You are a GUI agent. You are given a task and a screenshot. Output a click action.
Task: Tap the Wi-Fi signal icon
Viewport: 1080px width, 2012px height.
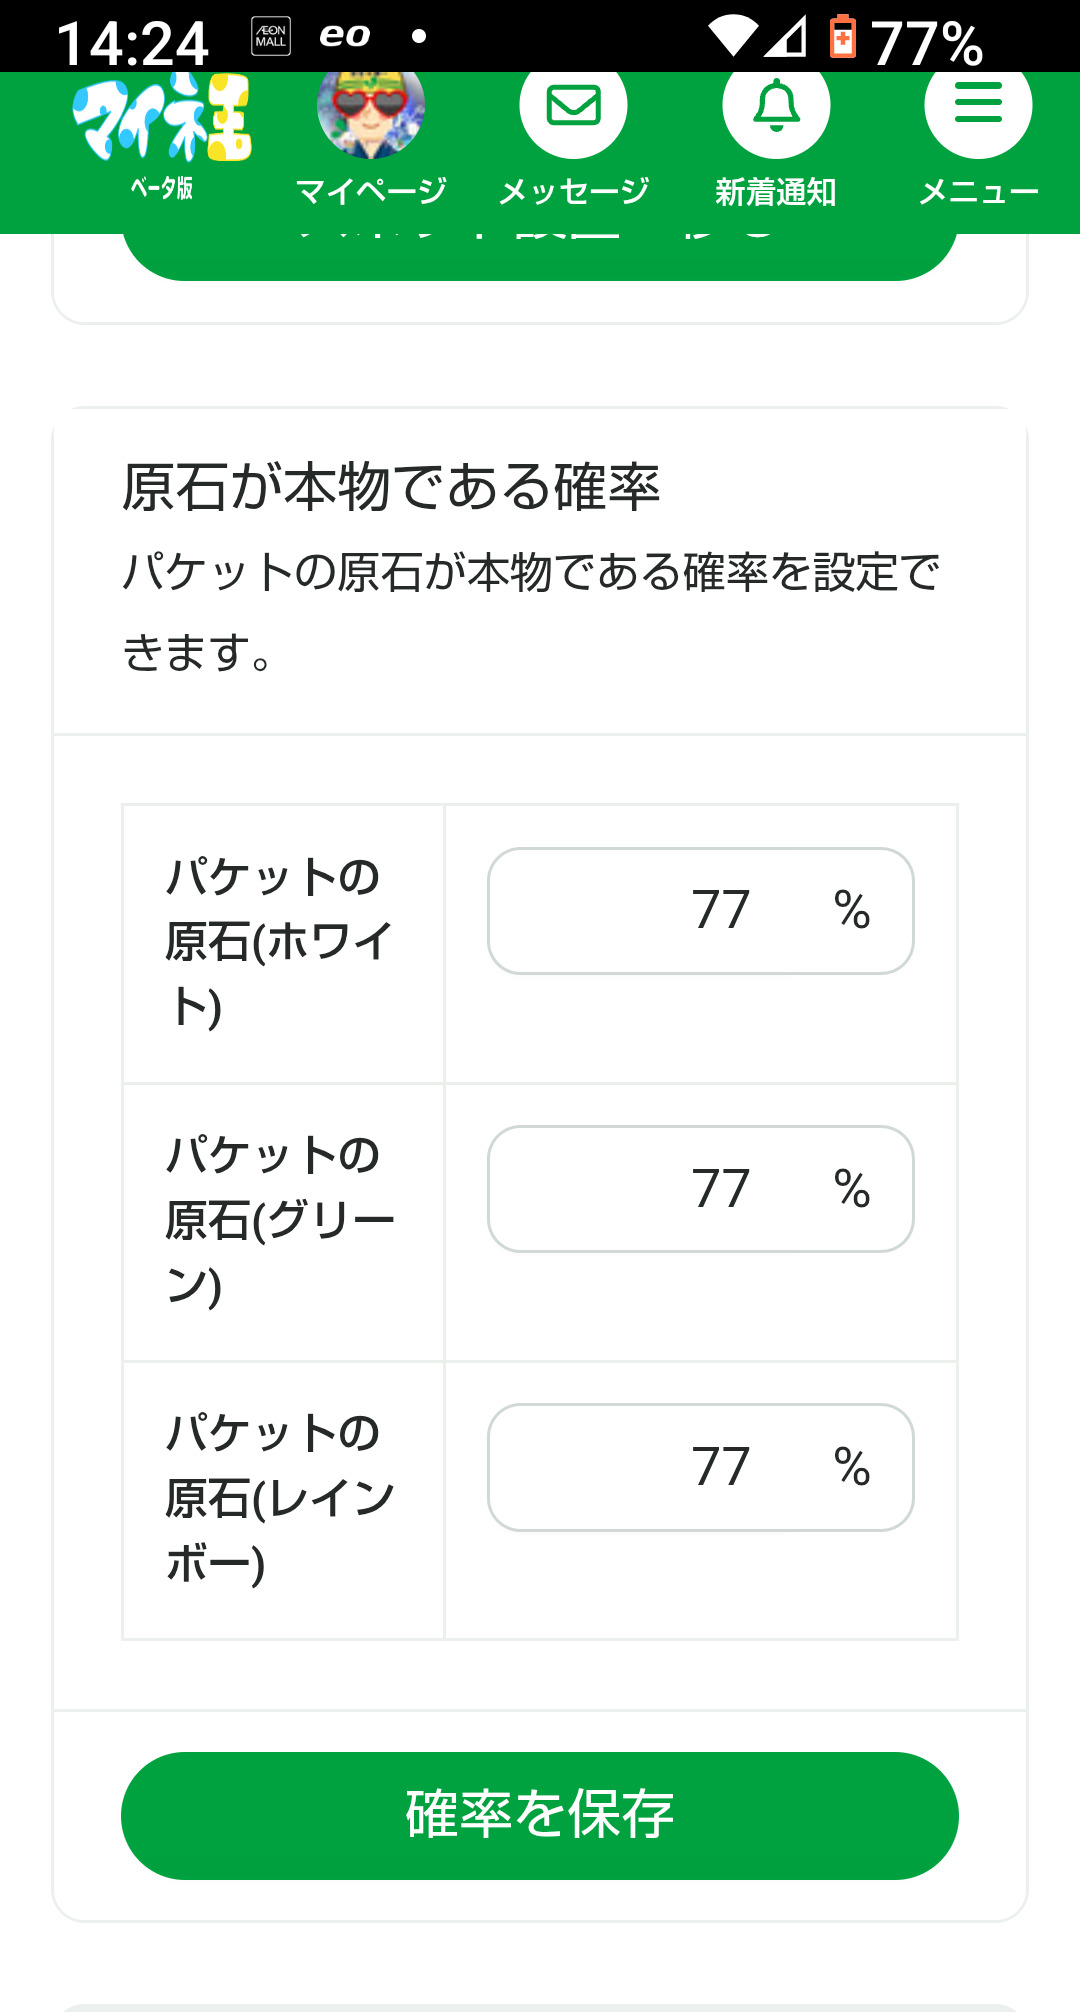click(734, 36)
